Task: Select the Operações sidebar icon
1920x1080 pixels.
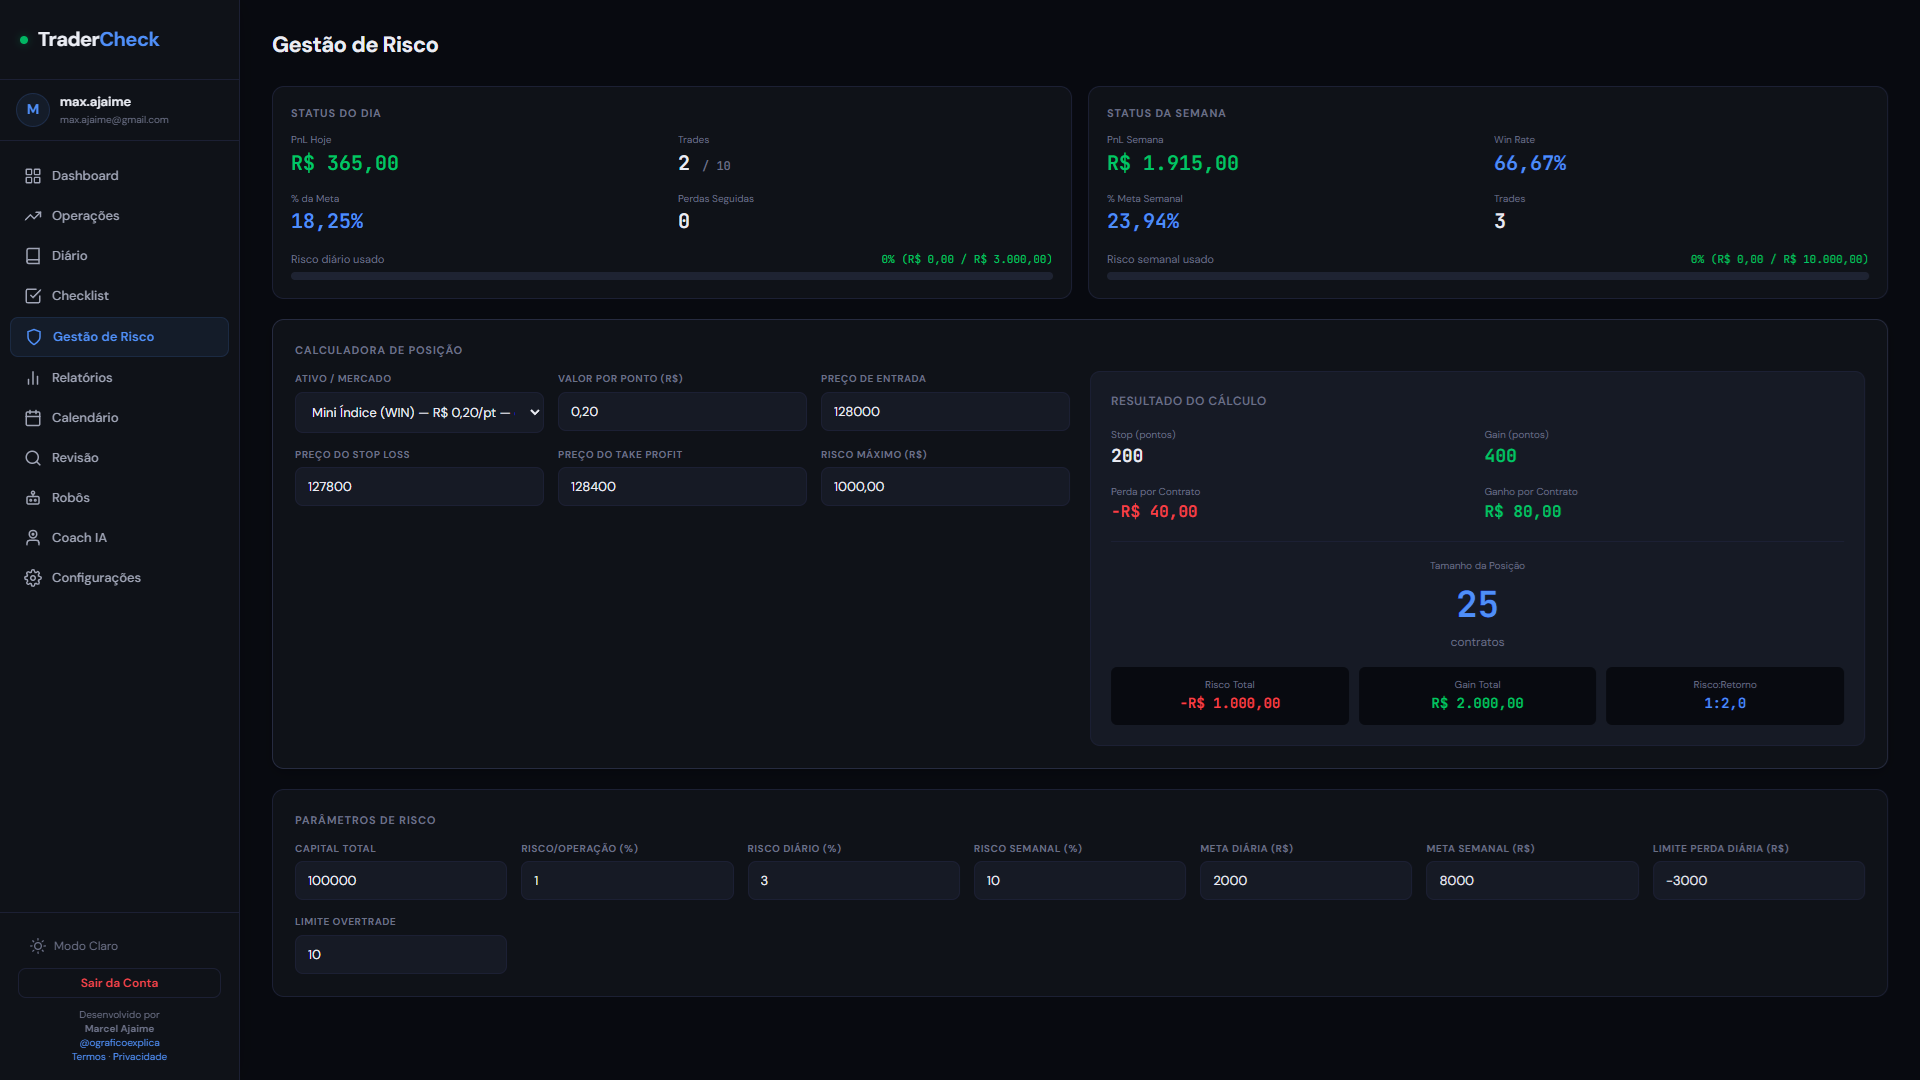Action: pyautogui.click(x=33, y=215)
